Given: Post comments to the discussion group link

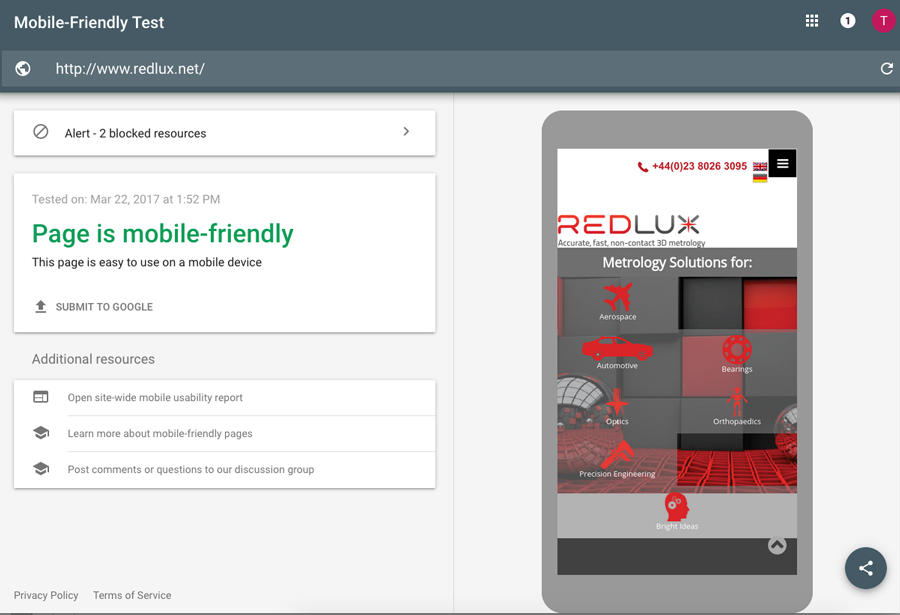Looking at the screenshot, I should click(191, 470).
